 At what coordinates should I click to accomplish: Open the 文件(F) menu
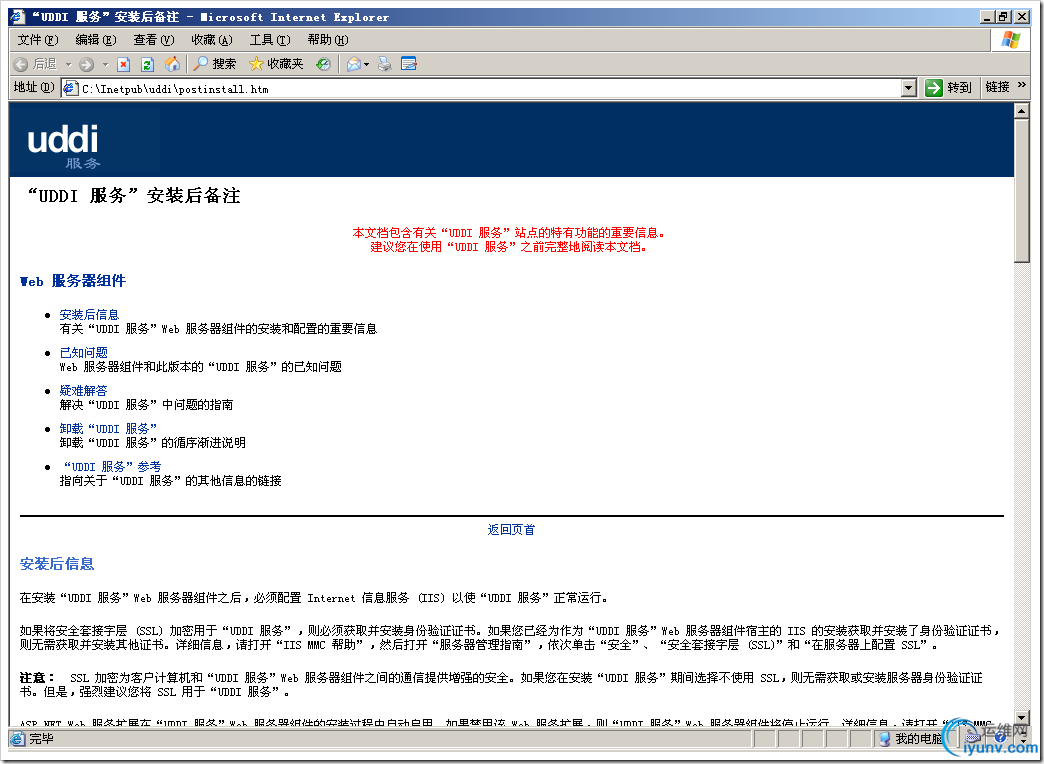click(x=38, y=40)
